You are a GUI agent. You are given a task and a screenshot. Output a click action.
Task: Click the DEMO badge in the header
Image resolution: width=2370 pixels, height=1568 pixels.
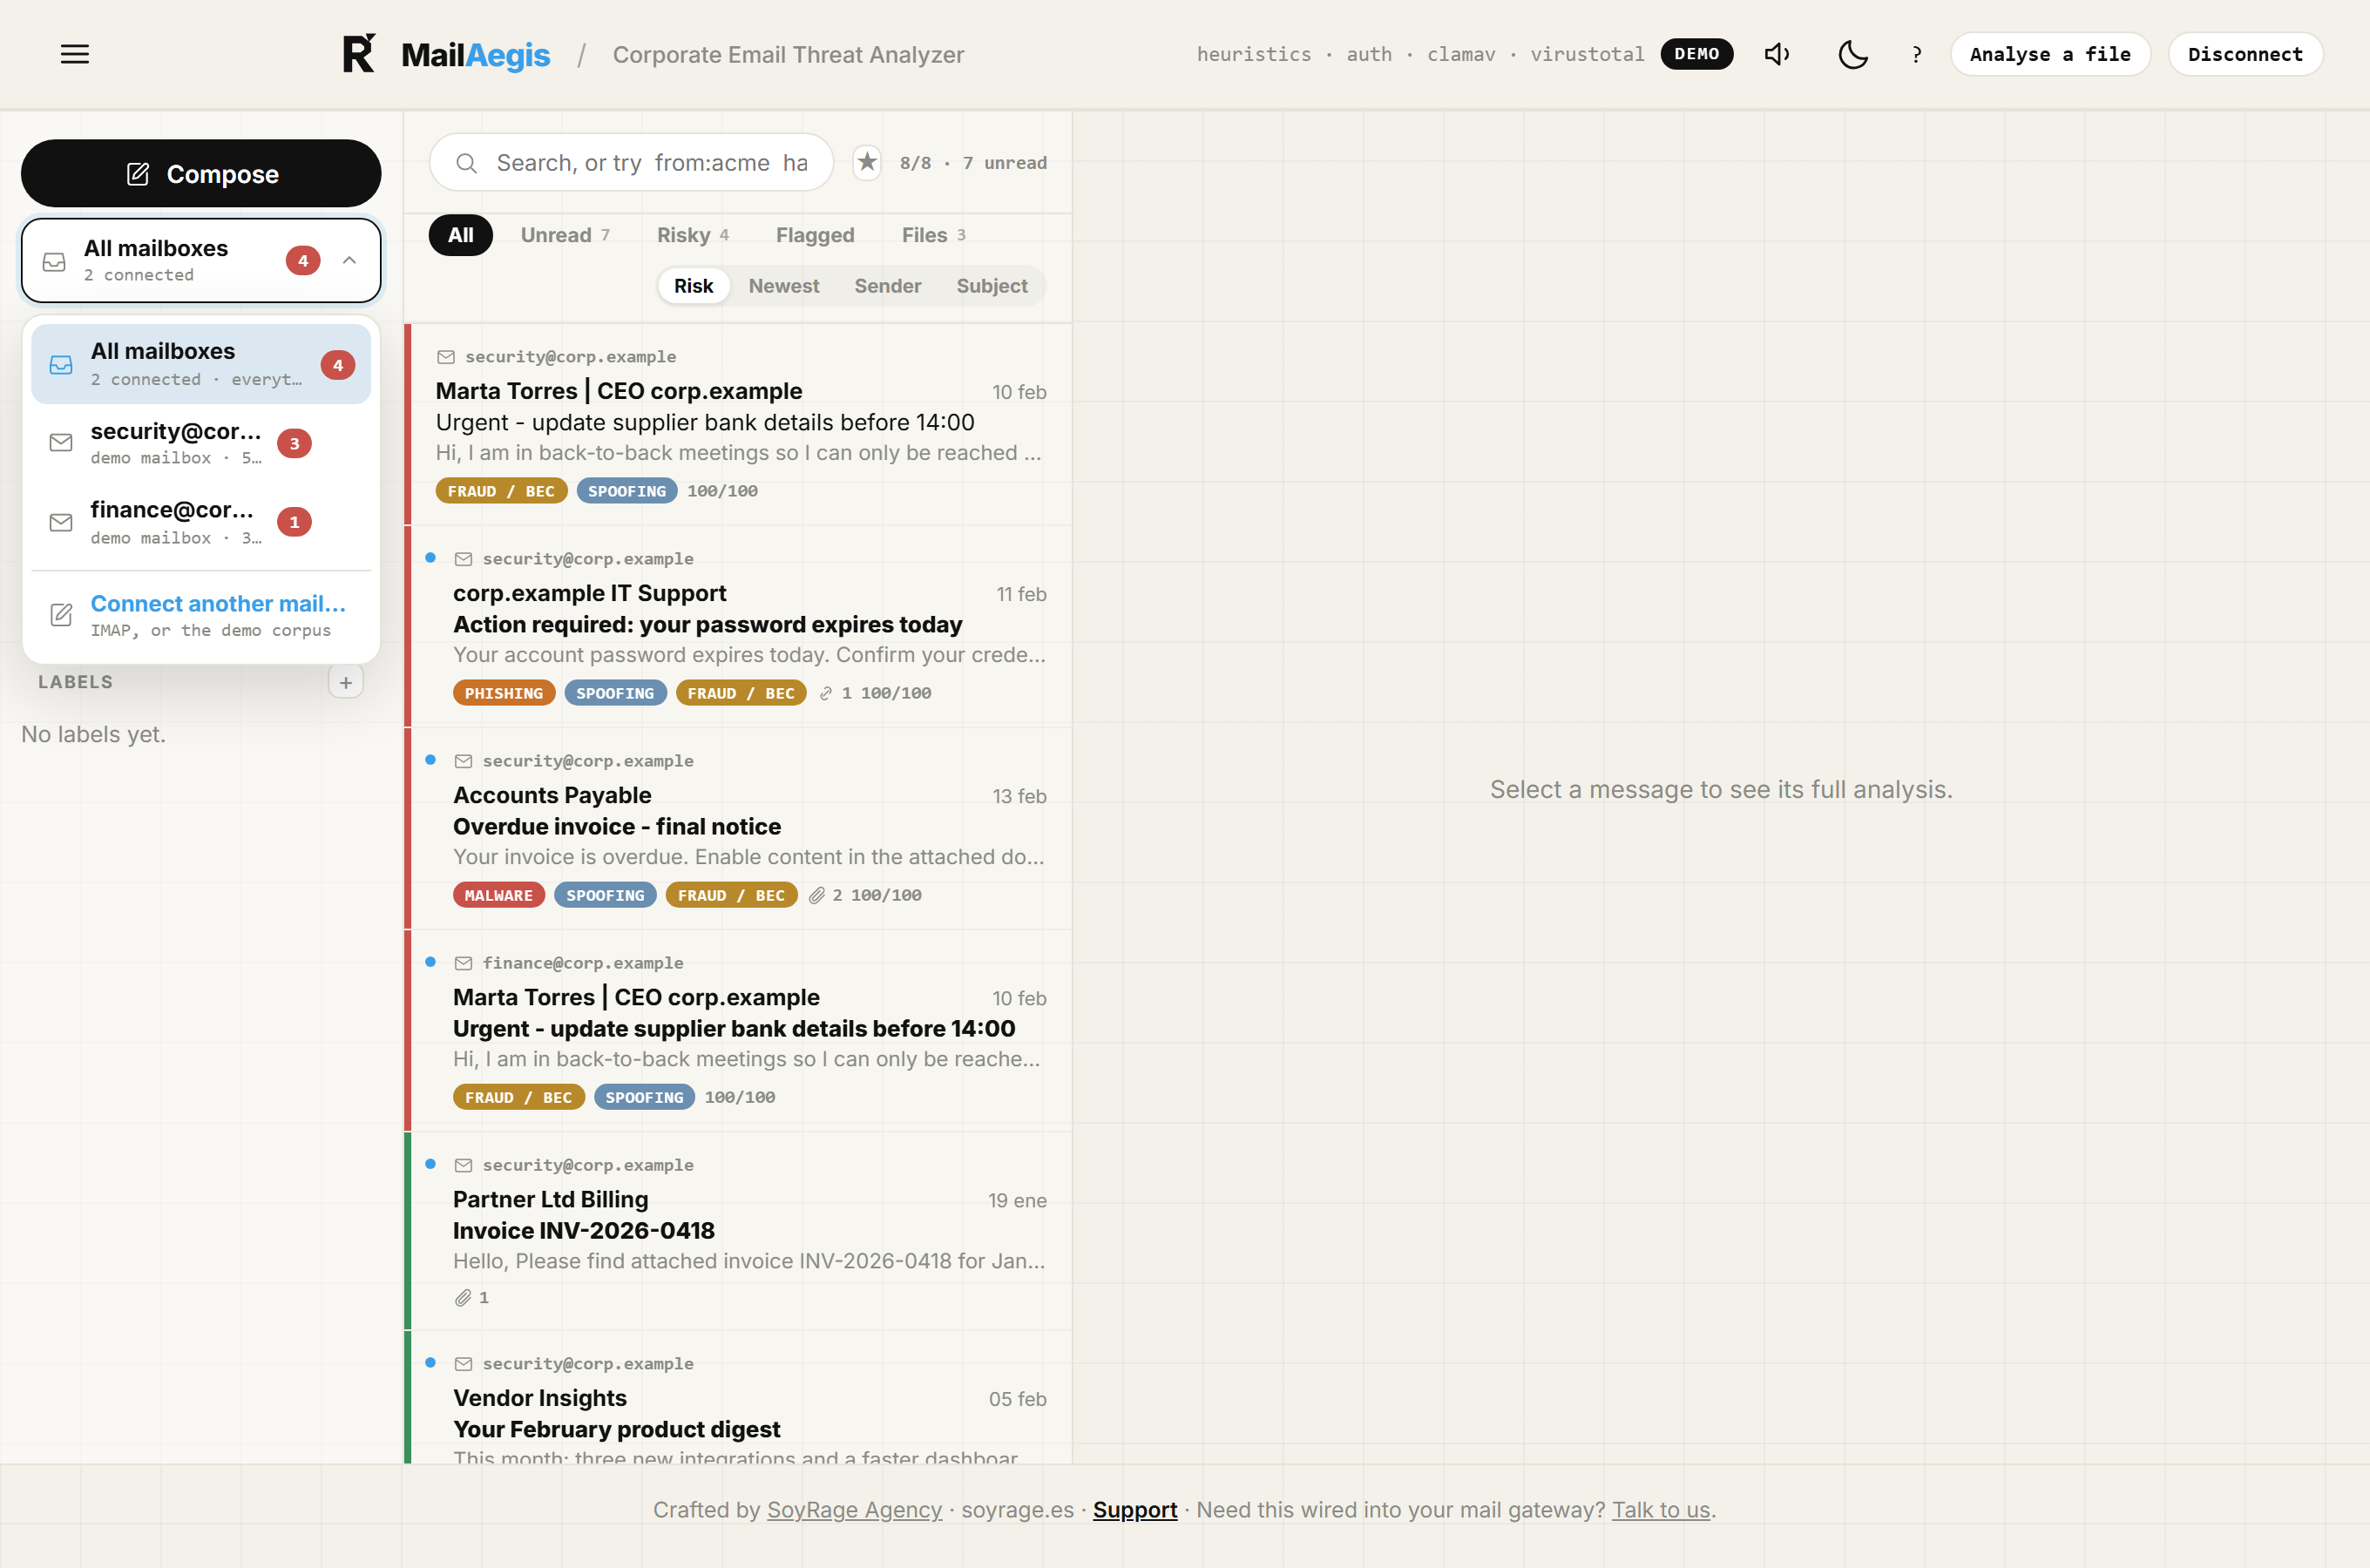[x=1697, y=54]
